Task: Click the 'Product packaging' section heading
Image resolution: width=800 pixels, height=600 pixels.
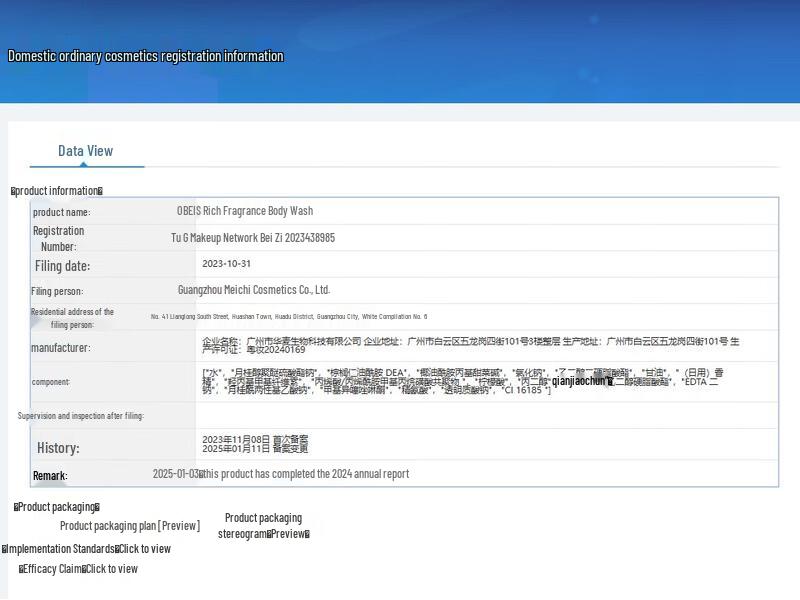Action: (57, 507)
